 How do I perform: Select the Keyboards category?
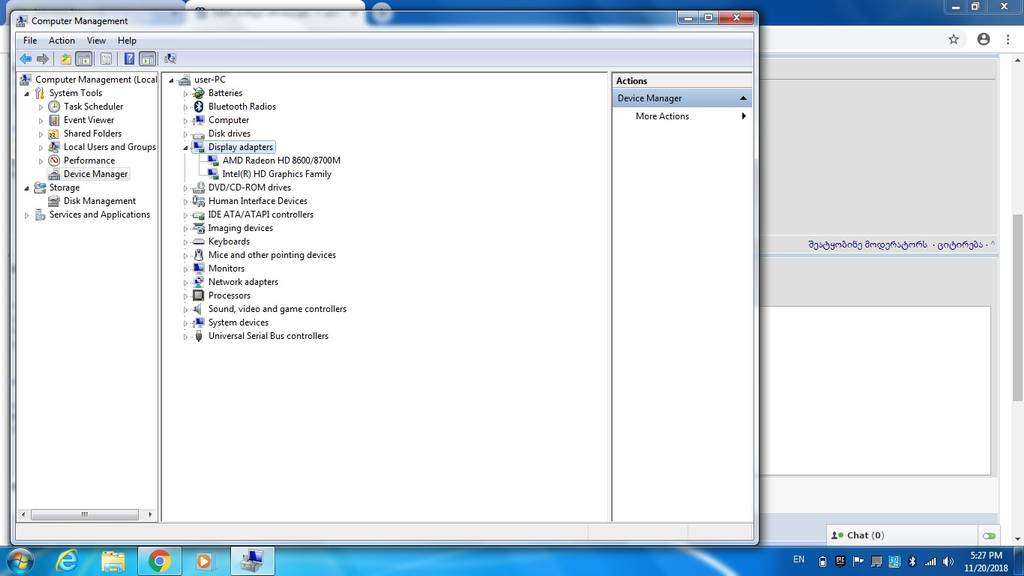(x=229, y=242)
